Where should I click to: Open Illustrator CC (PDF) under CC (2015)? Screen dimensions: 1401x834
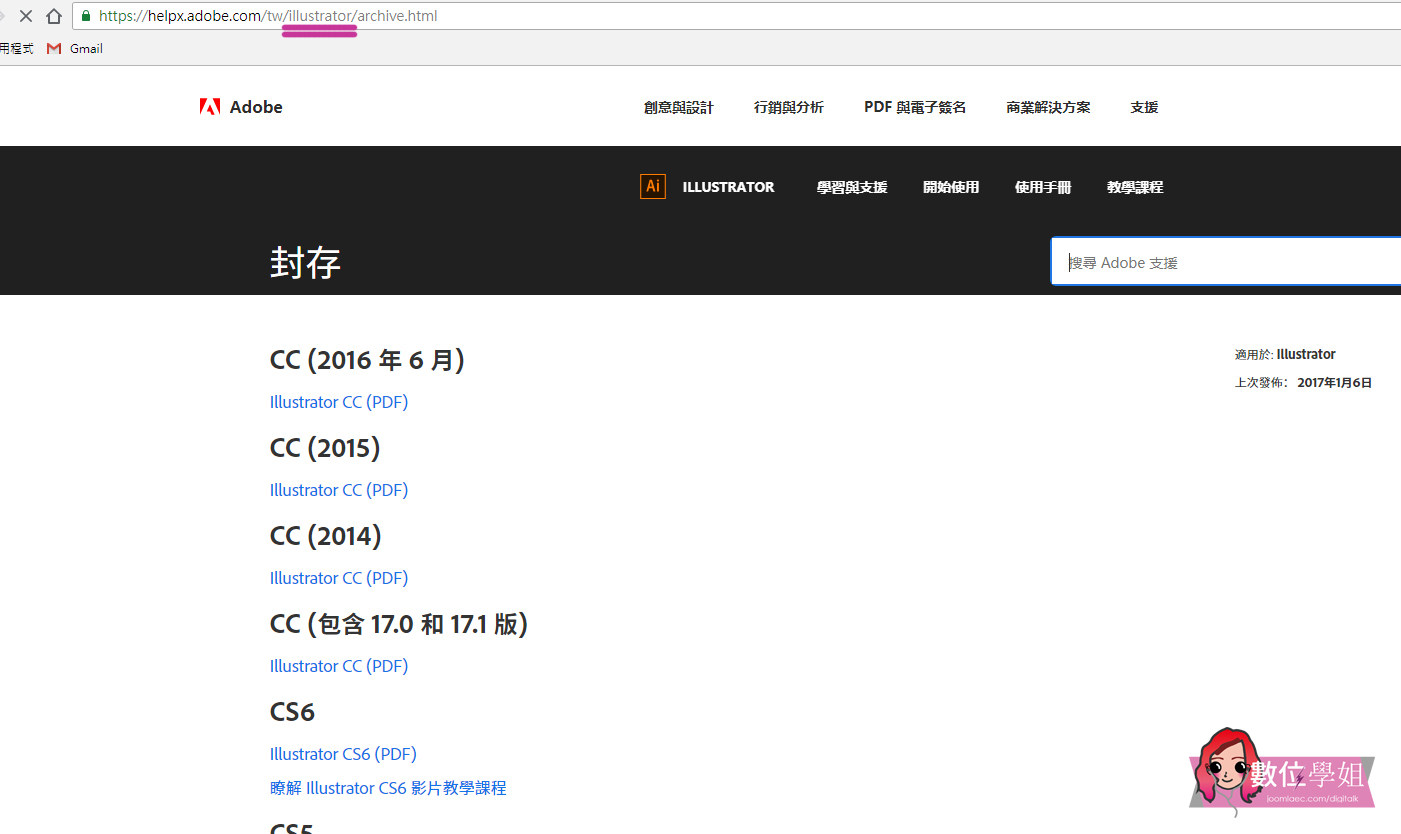tap(339, 490)
